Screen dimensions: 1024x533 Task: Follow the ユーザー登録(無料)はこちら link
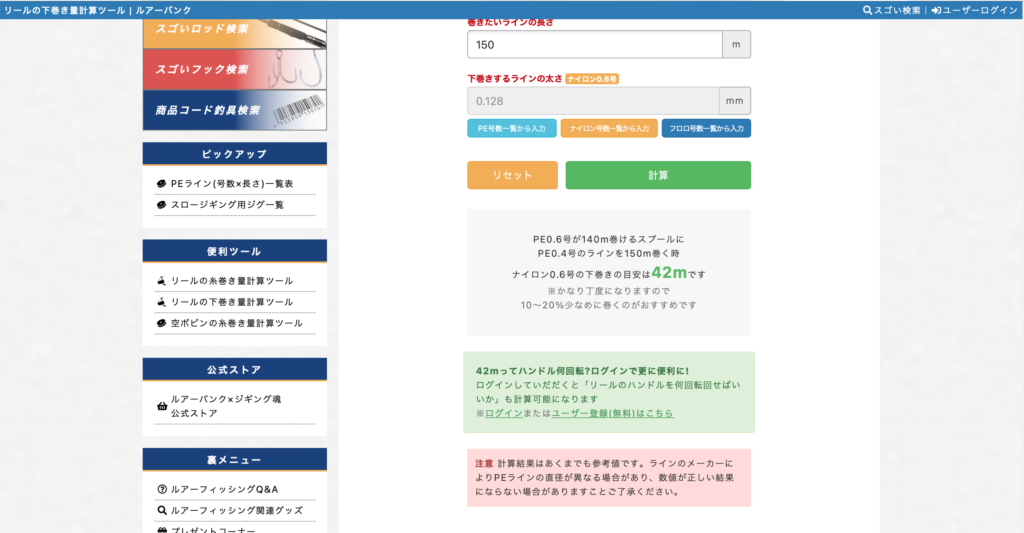click(x=612, y=413)
